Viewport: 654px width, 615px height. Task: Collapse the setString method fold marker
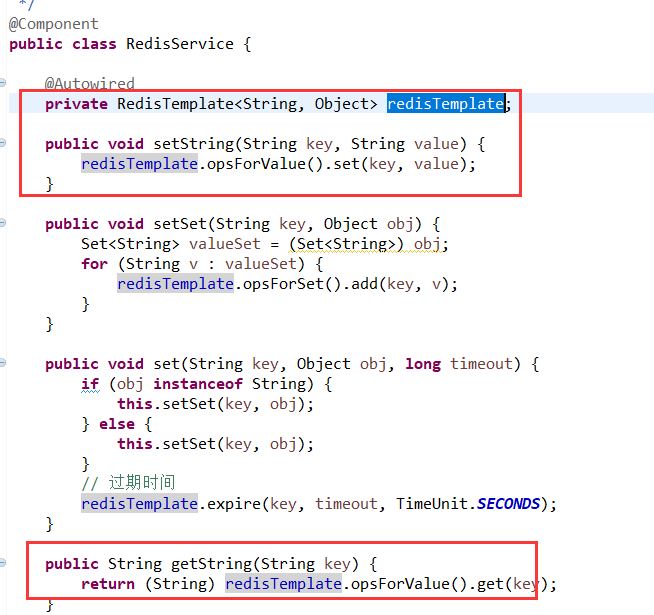pyautogui.click(x=2, y=143)
